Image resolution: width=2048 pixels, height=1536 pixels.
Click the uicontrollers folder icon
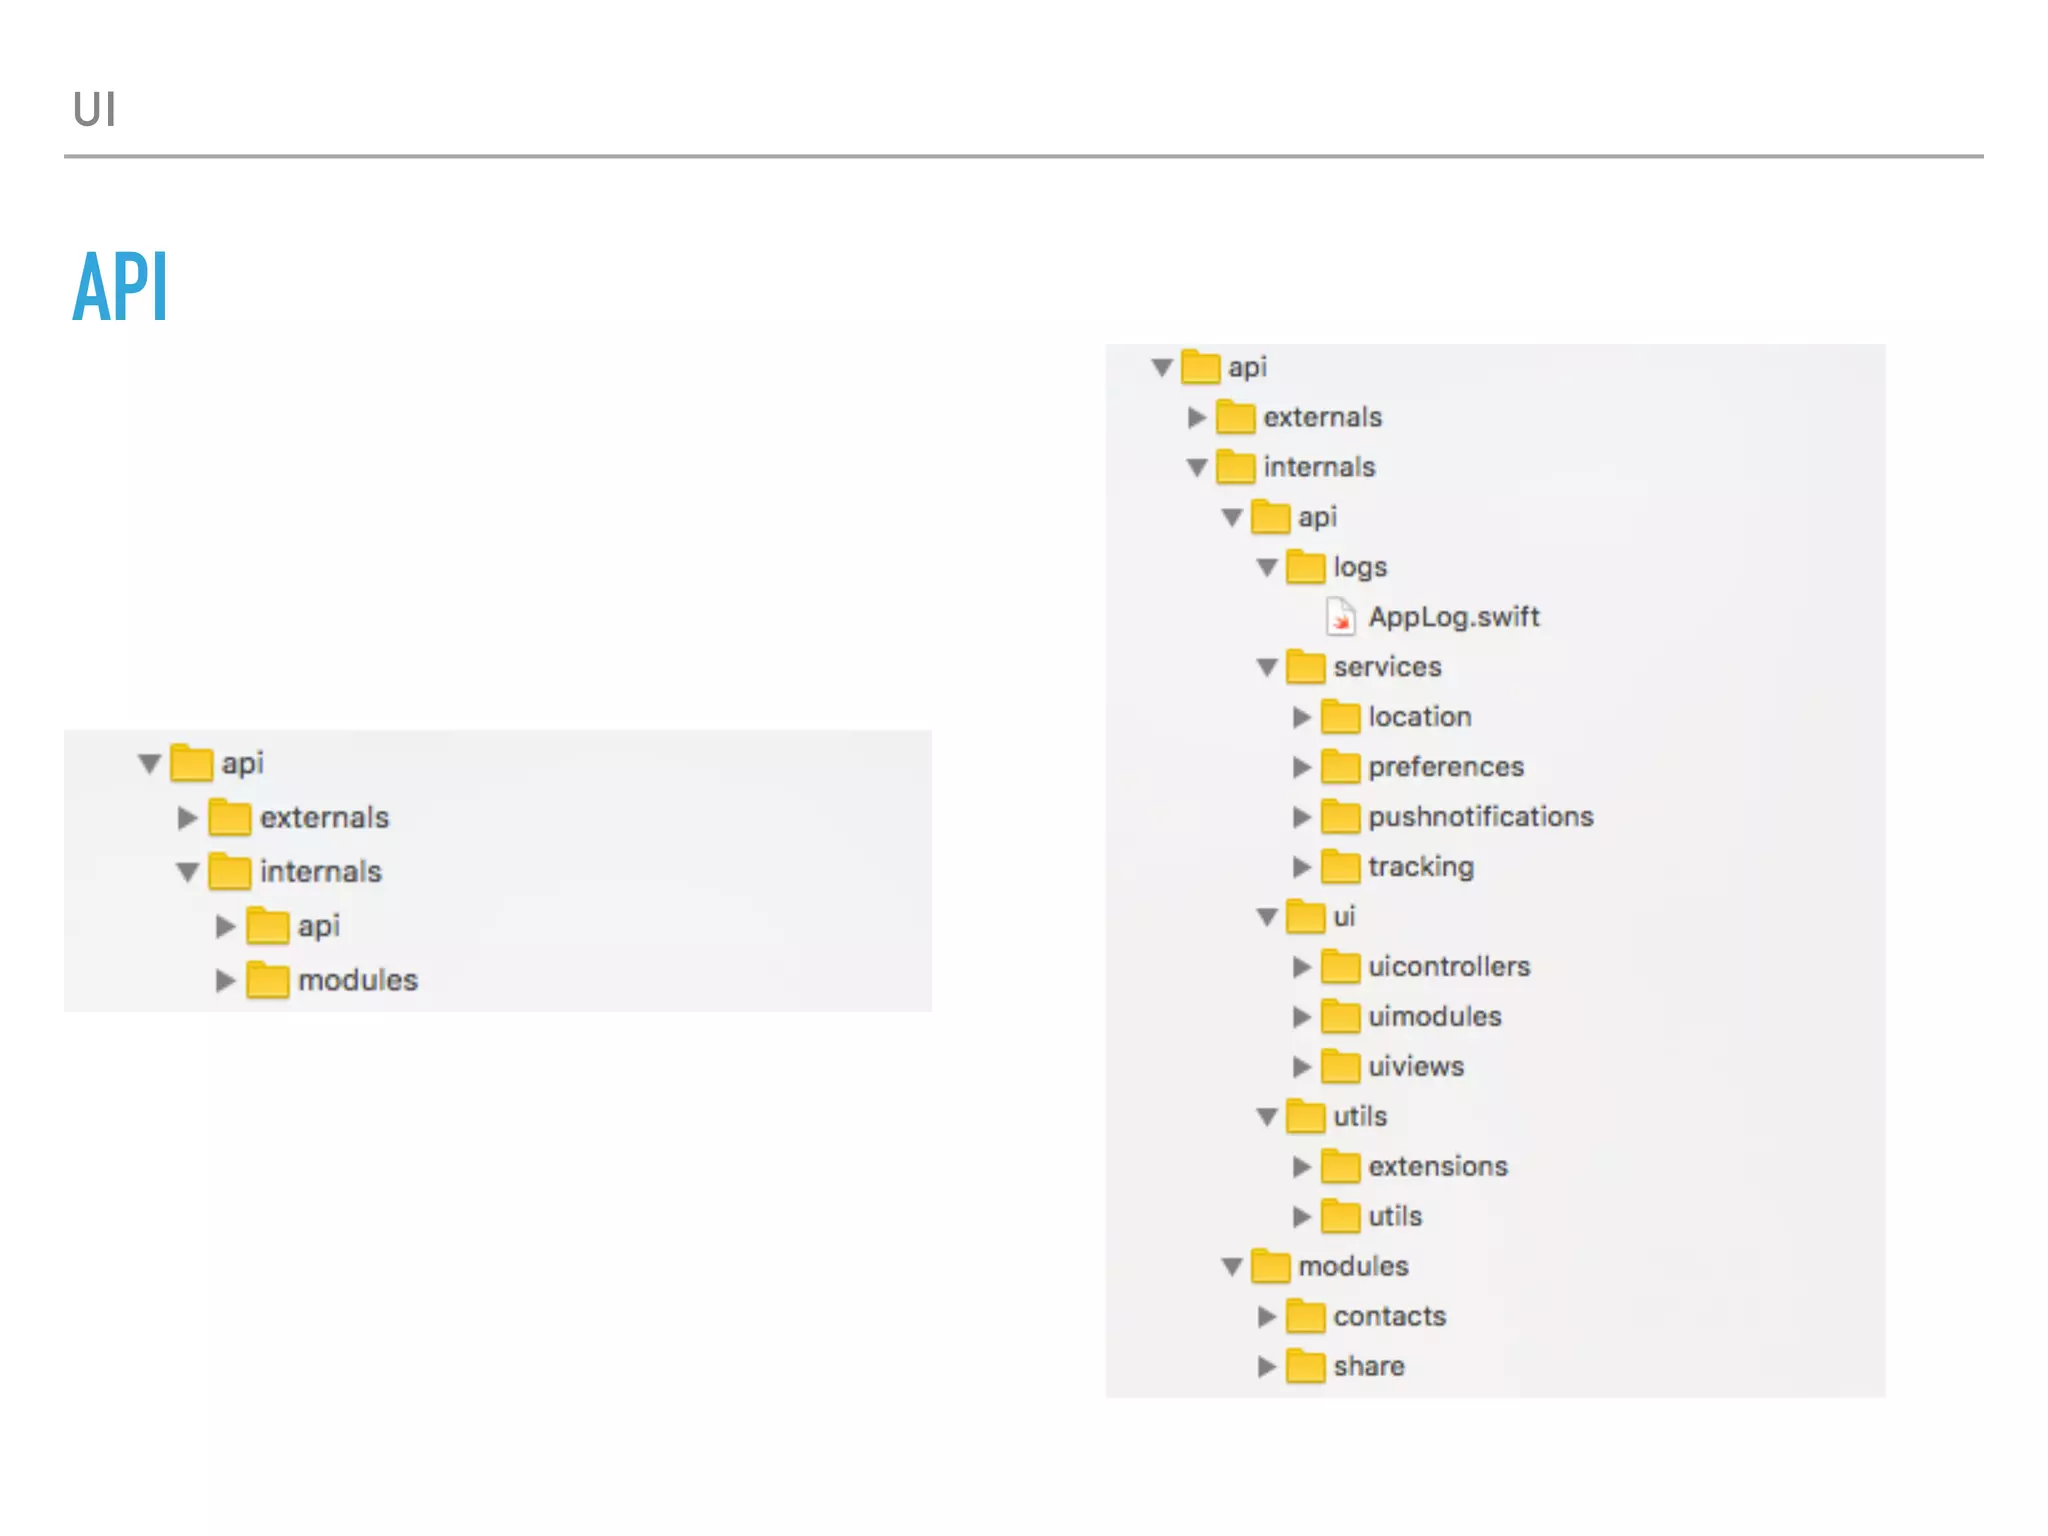point(1340,966)
